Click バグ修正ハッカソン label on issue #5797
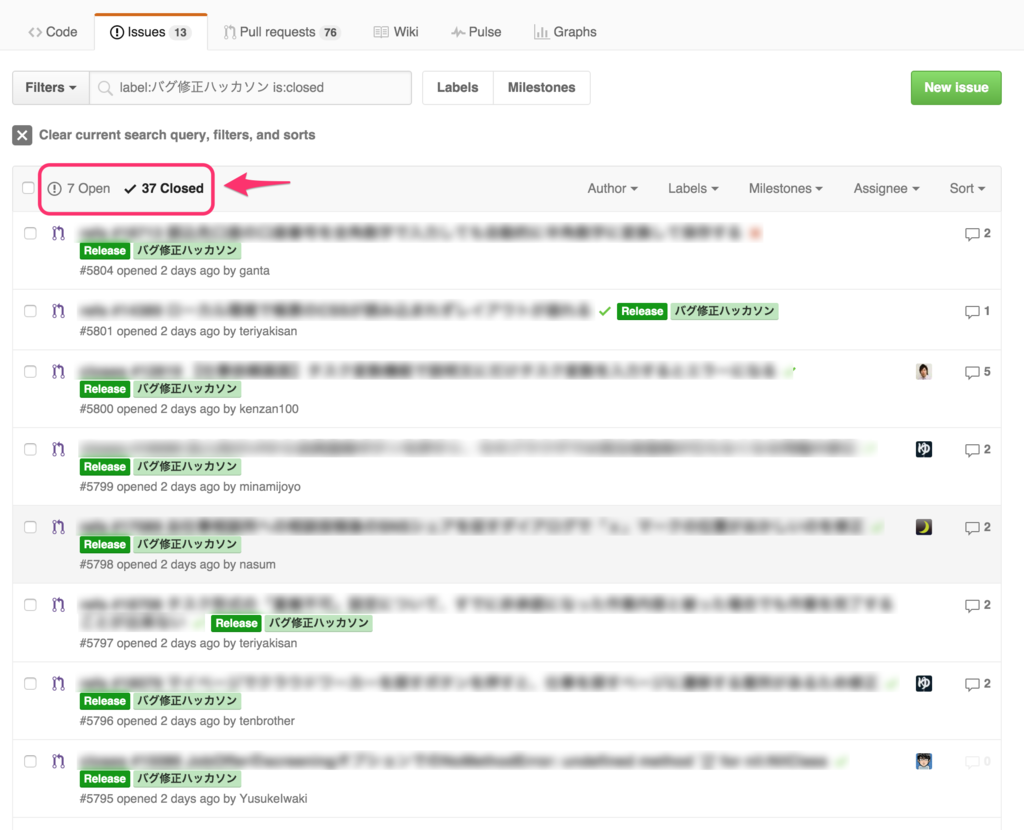Viewport: 1024px width, 830px height. (x=319, y=623)
